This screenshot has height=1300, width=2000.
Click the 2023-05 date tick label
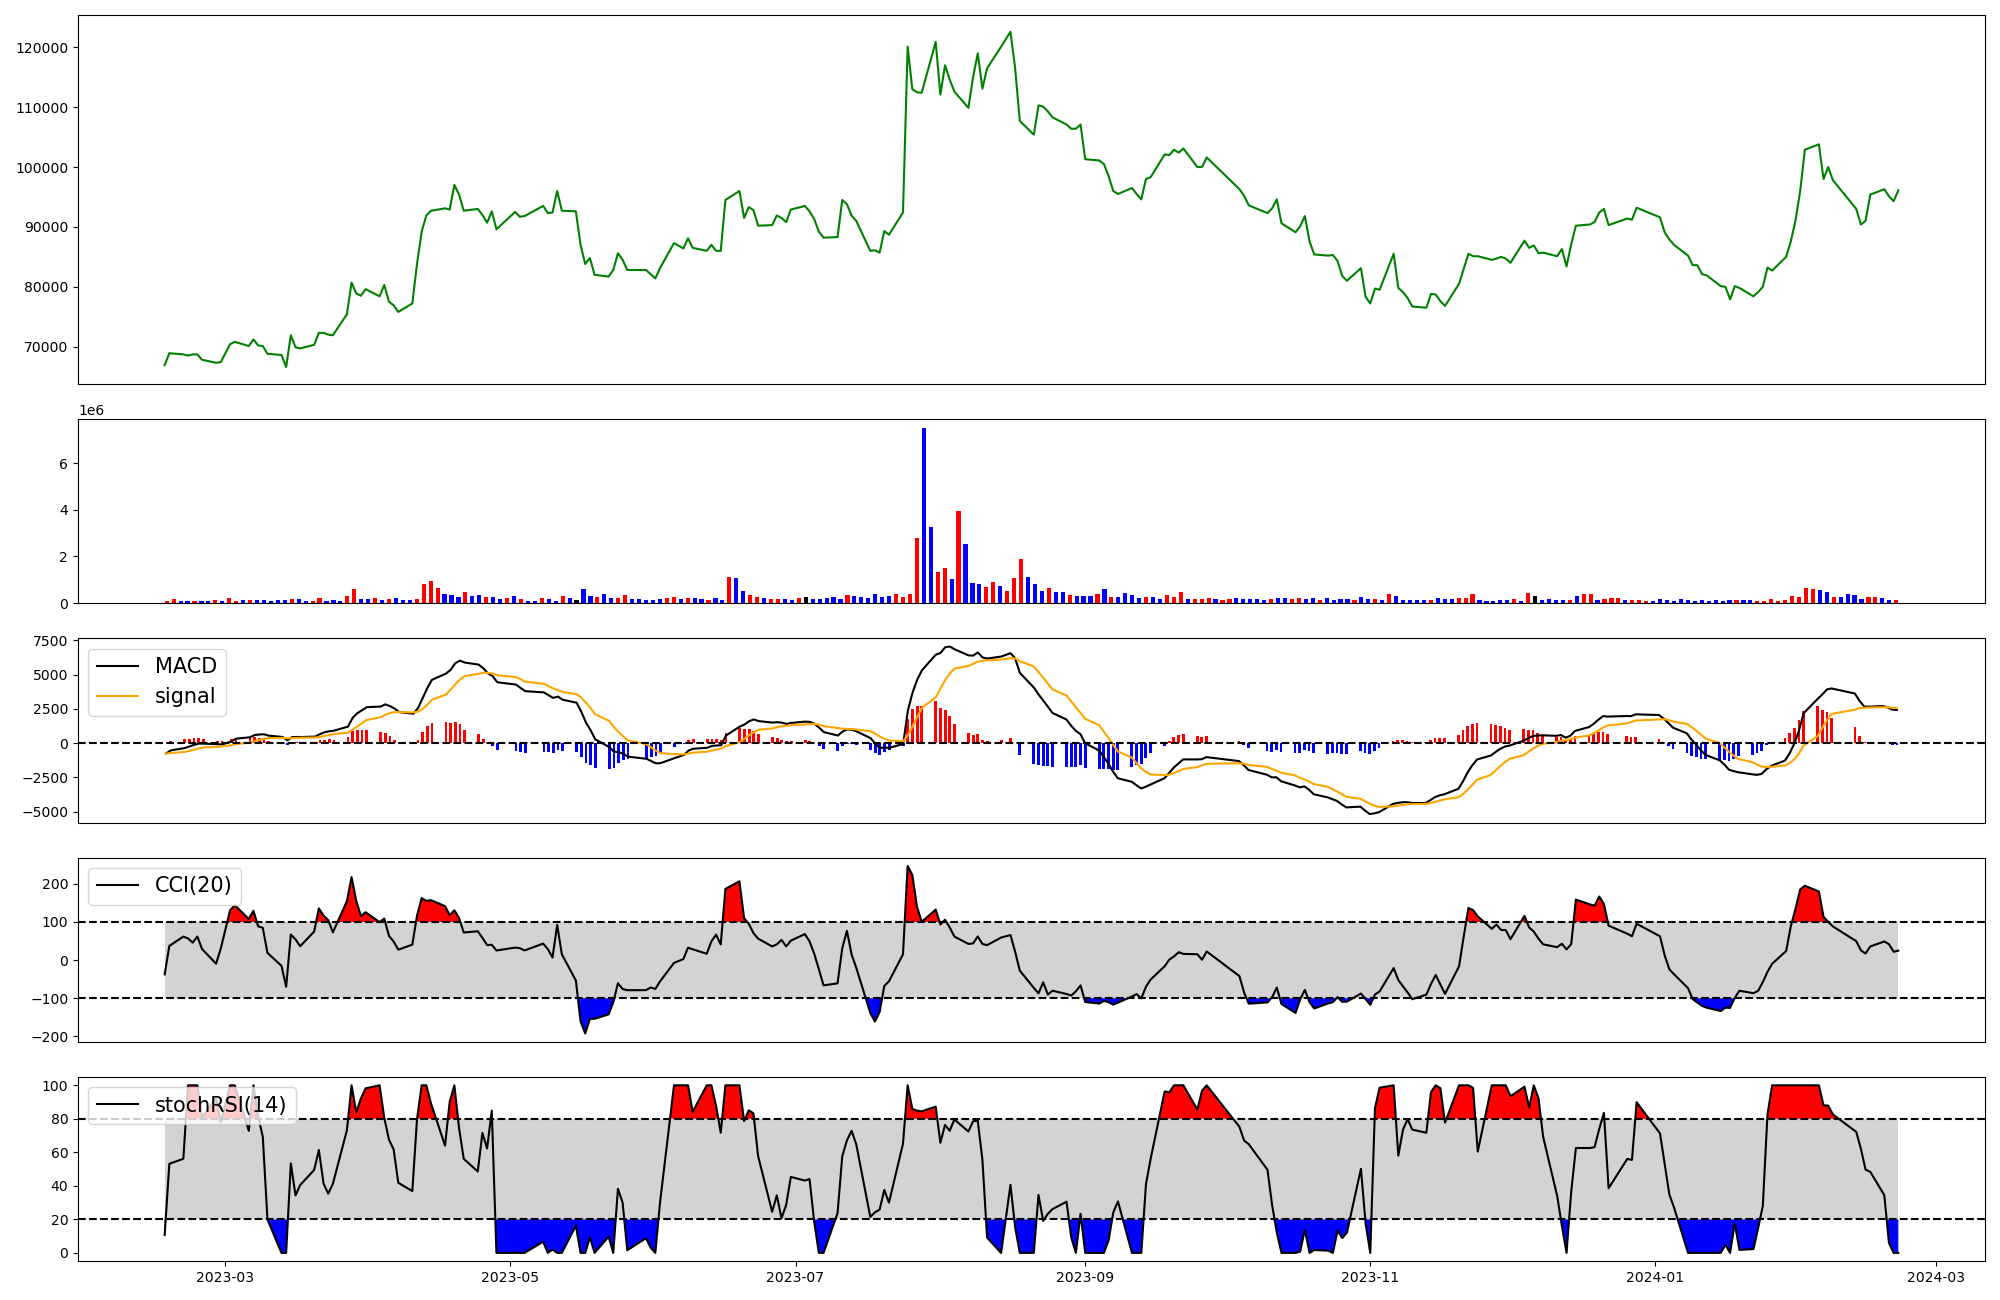click(x=510, y=1277)
